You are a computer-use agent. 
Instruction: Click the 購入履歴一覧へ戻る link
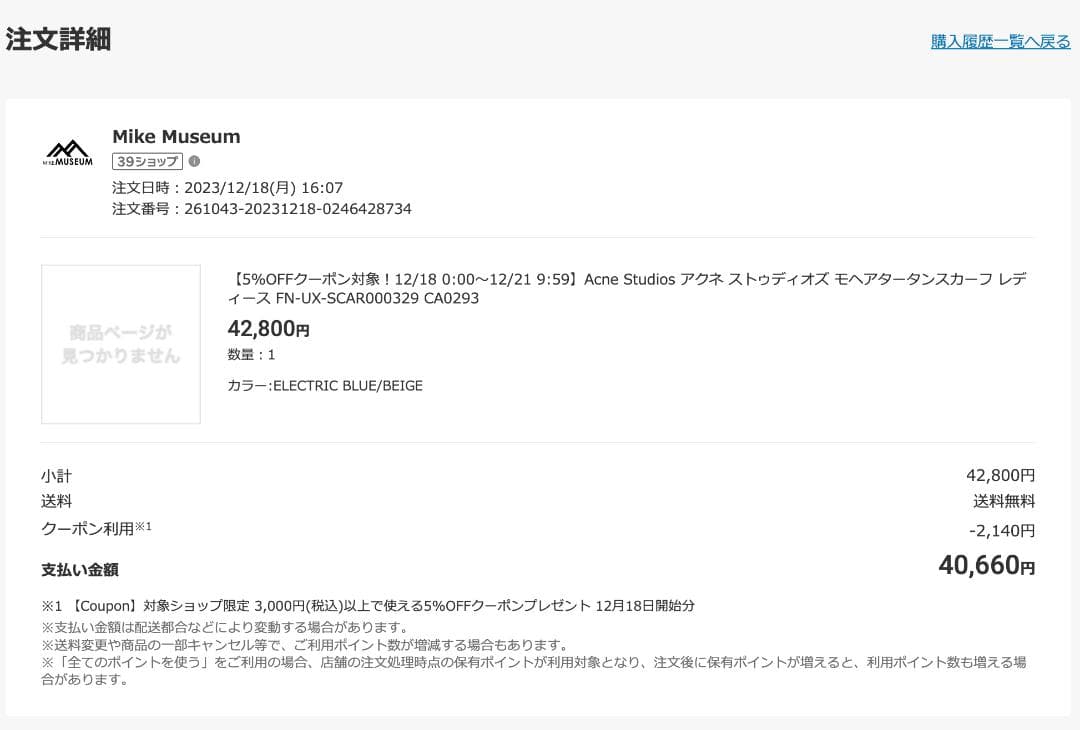pyautogui.click(x=1000, y=42)
